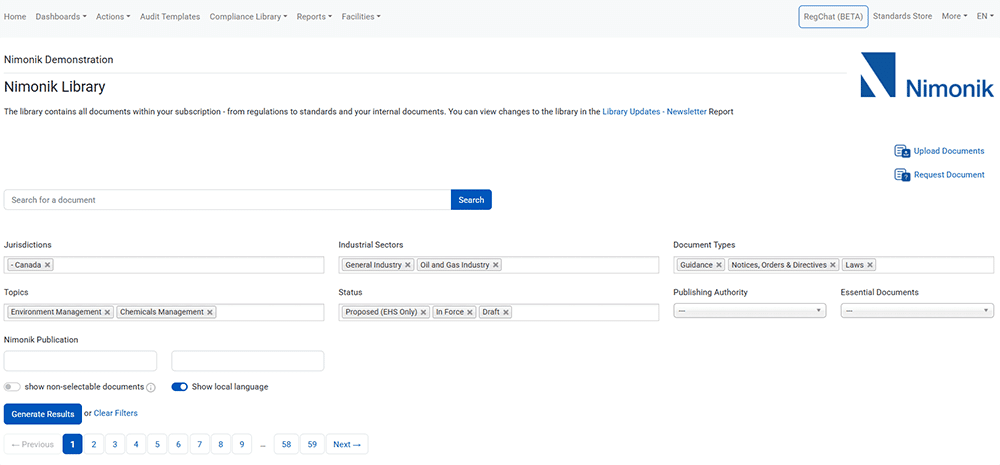1000x465 pixels.
Task: Open the Standards Store
Action: pyautogui.click(x=902, y=17)
